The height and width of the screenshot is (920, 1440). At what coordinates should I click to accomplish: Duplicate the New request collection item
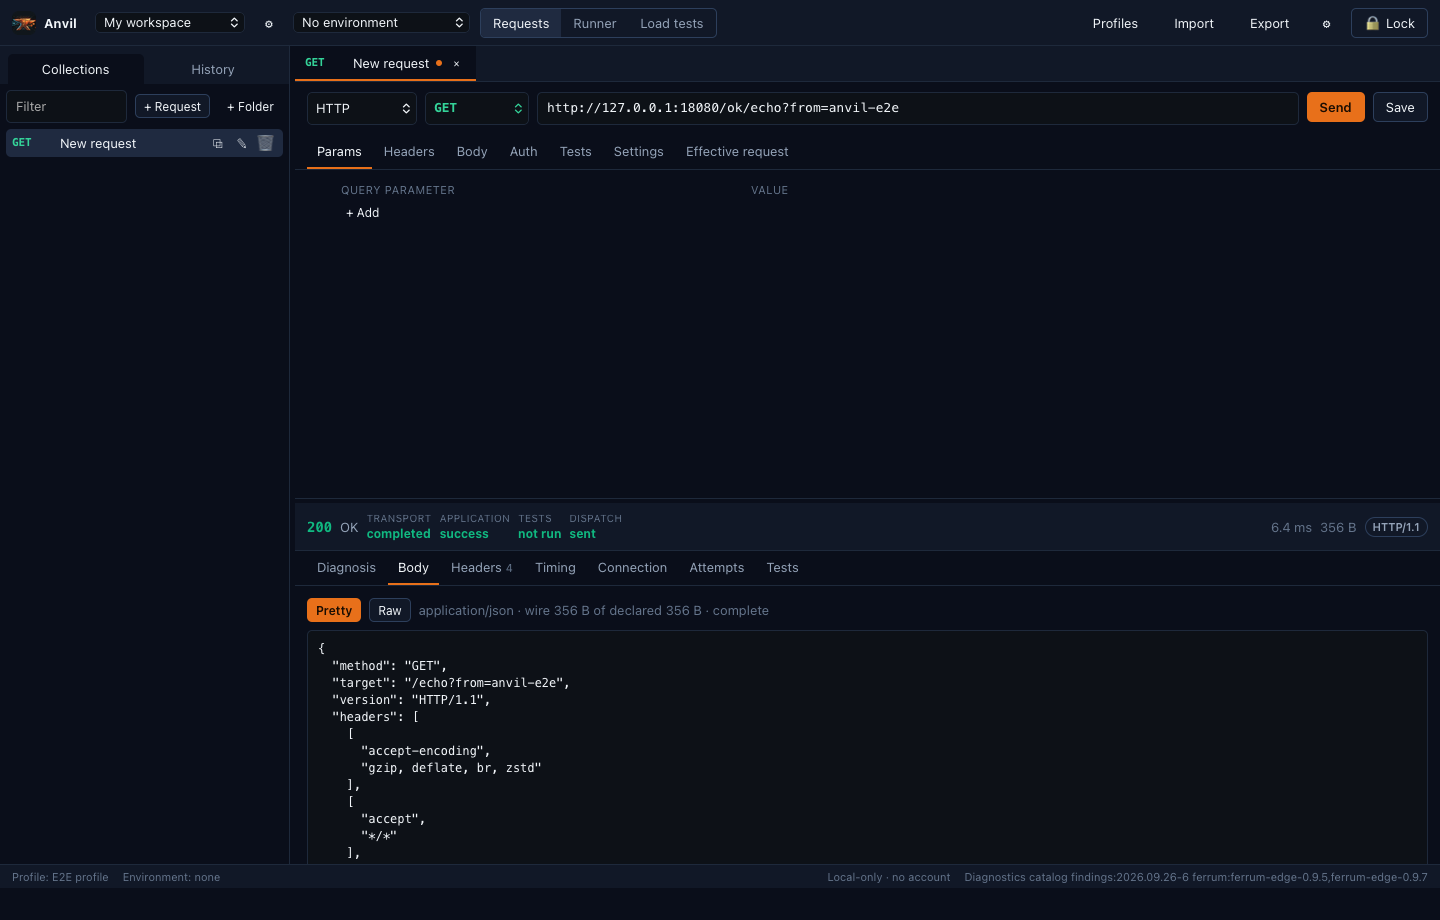[x=218, y=143]
